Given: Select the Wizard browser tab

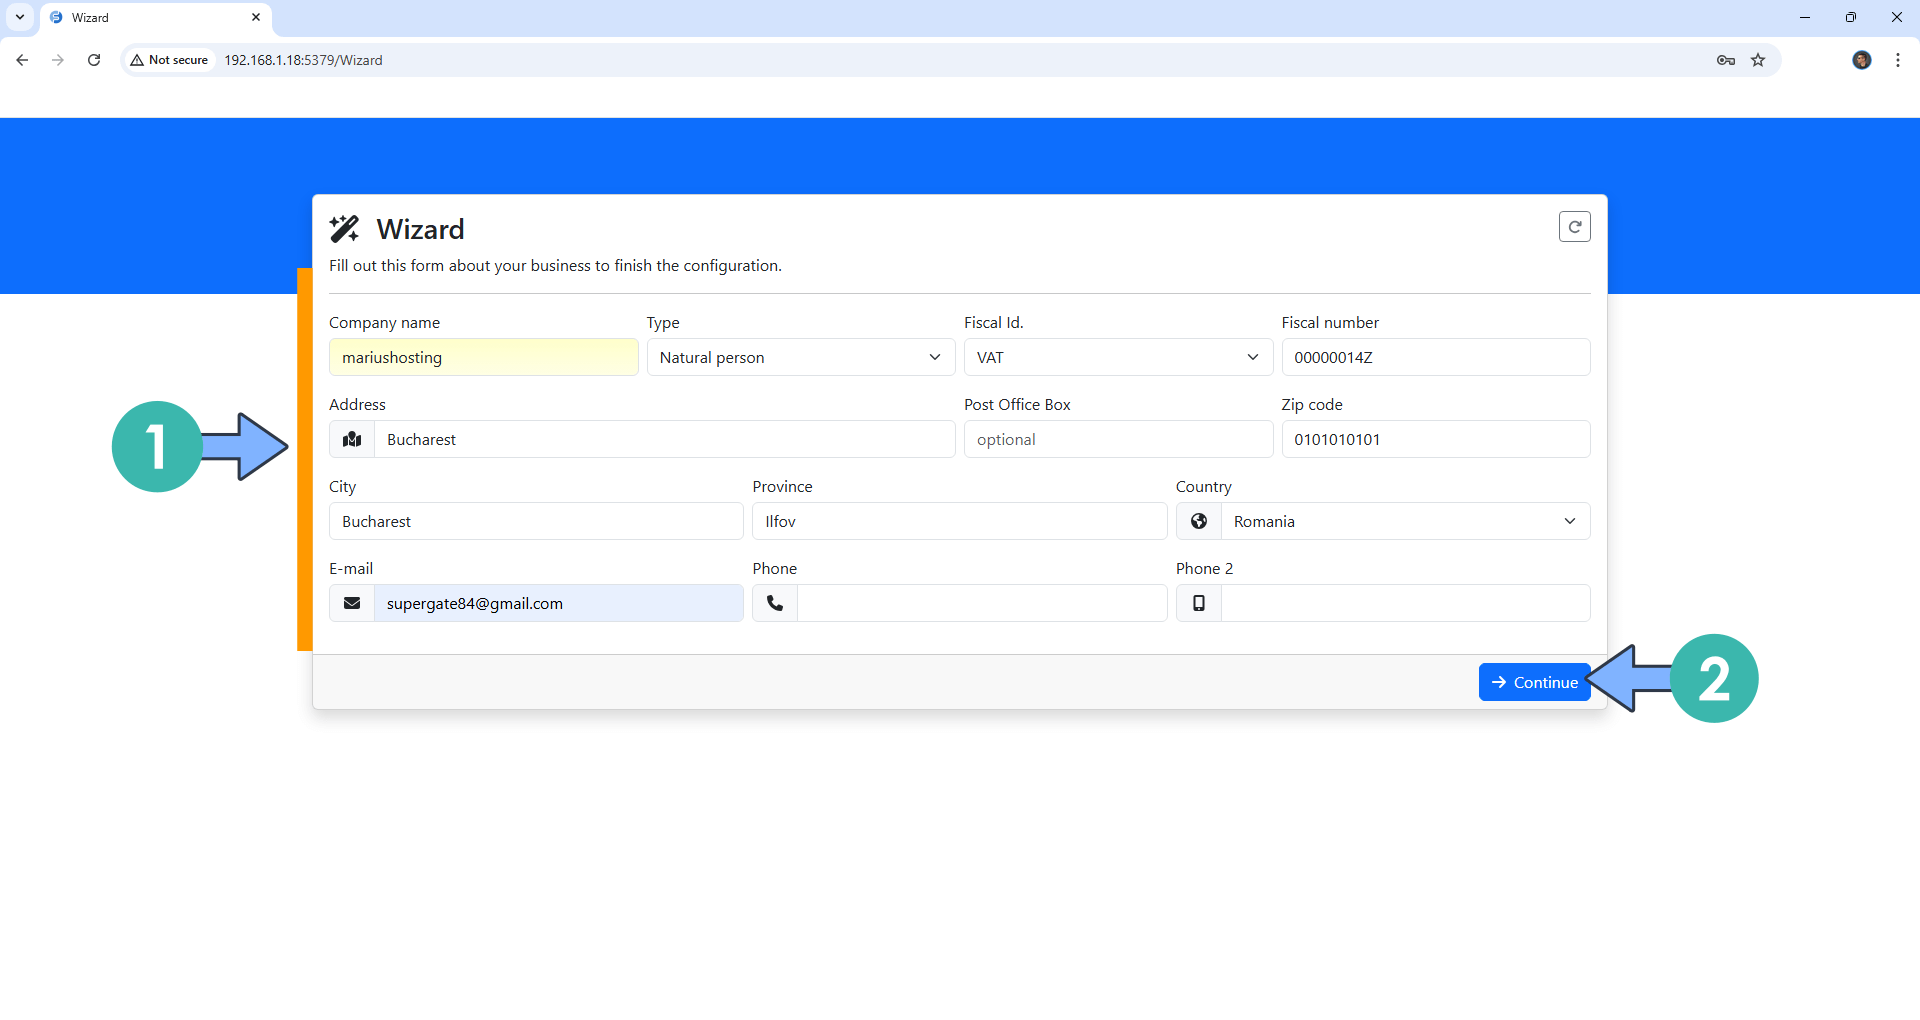Looking at the screenshot, I should (x=120, y=17).
